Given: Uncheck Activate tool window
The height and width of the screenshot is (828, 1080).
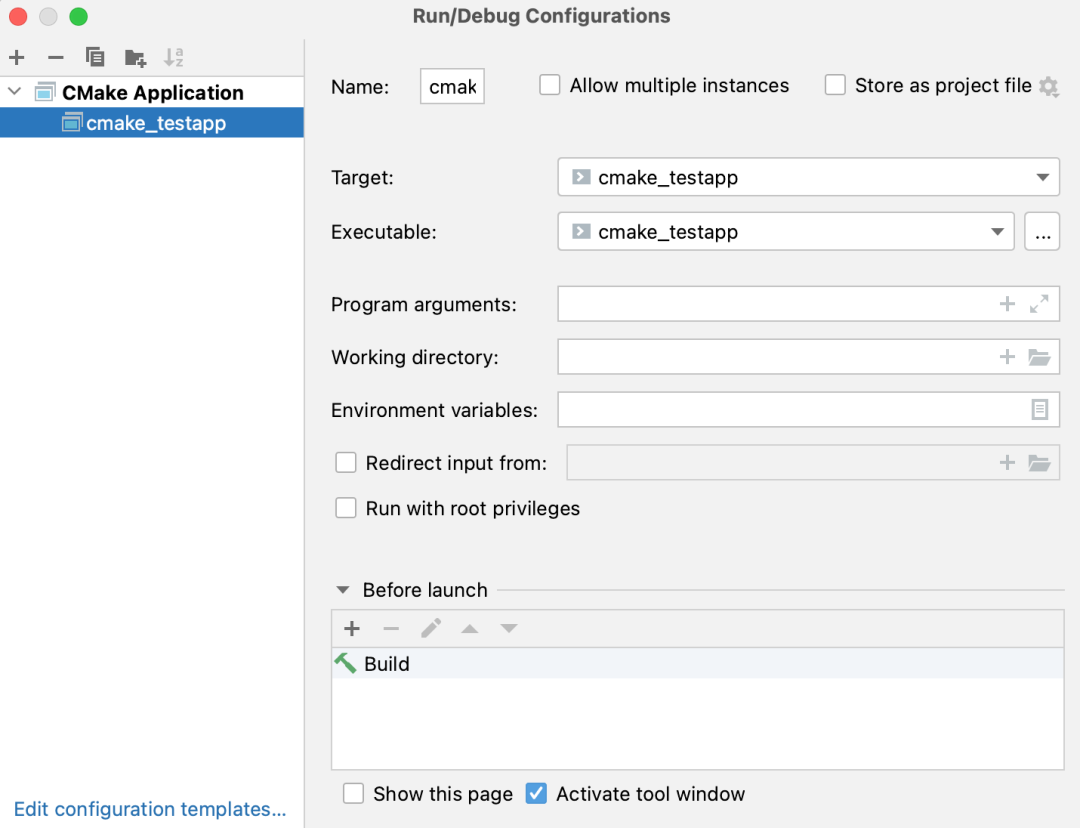Looking at the screenshot, I should (x=537, y=794).
